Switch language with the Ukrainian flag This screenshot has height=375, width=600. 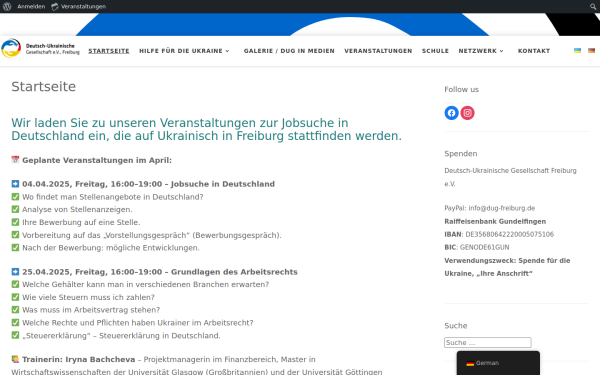pos(577,51)
